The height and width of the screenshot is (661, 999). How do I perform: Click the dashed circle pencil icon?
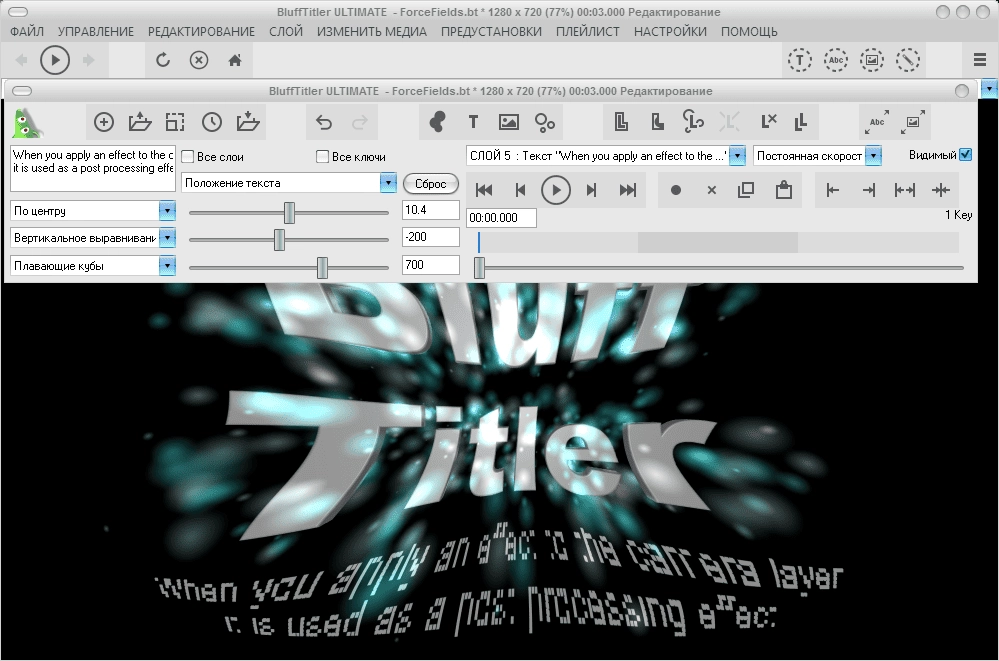pyautogui.click(x=908, y=60)
